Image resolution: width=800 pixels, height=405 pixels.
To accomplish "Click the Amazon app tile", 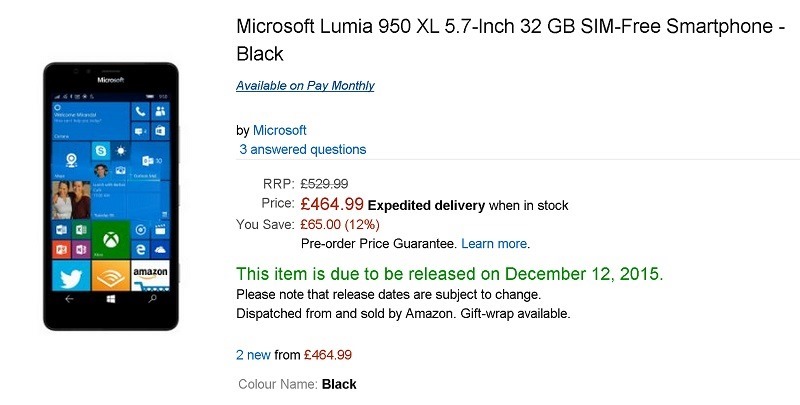I will 150,276.
